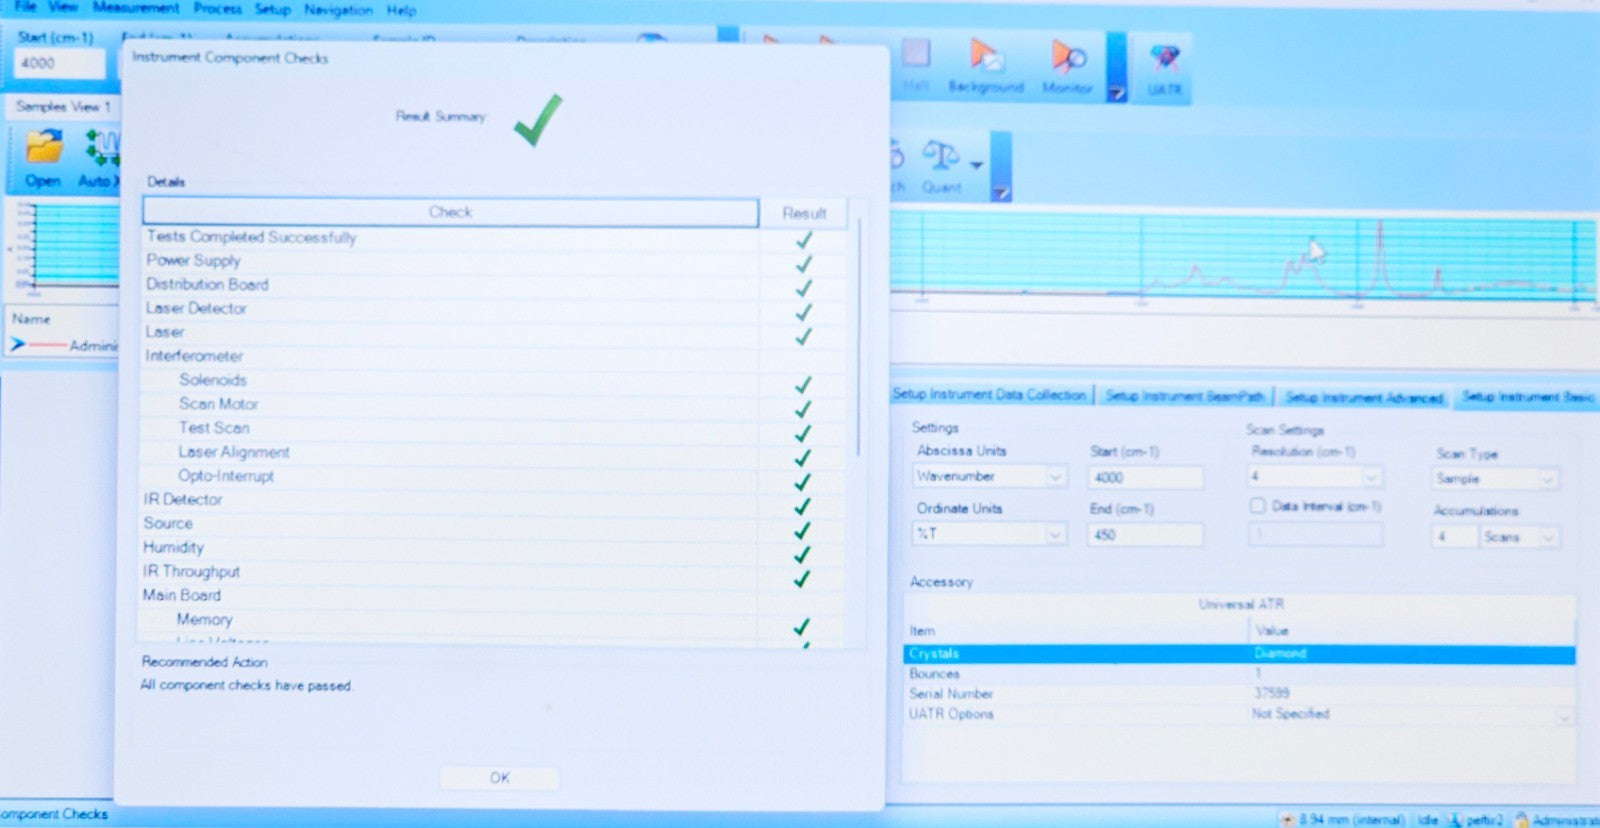Click the Open folder icon
Screen dimensions: 1600x828
click(43, 149)
